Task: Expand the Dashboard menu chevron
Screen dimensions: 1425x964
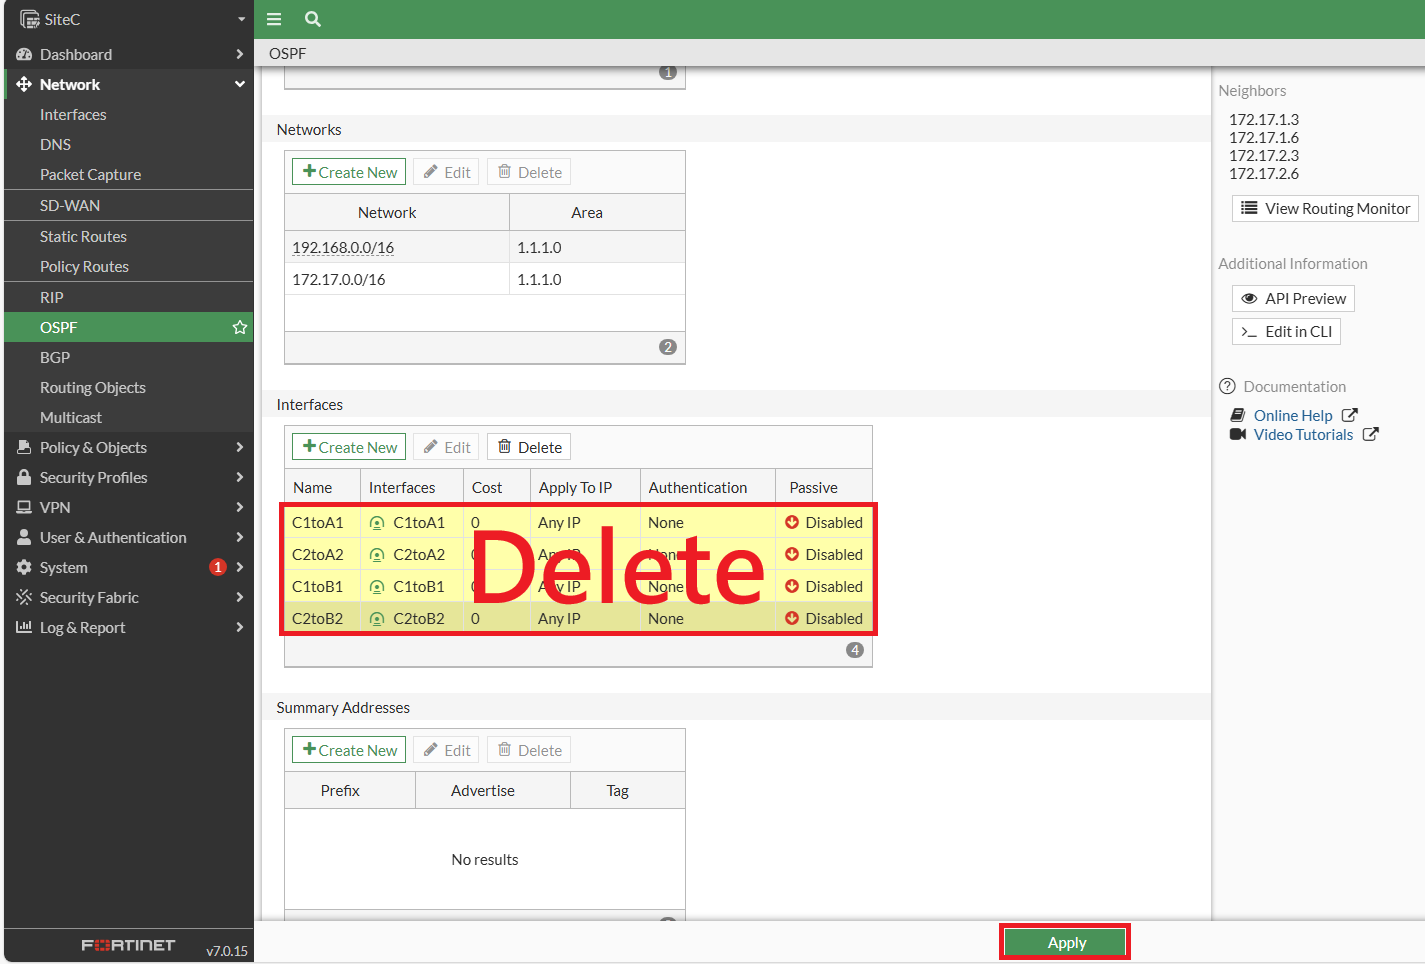Action: pos(240,54)
